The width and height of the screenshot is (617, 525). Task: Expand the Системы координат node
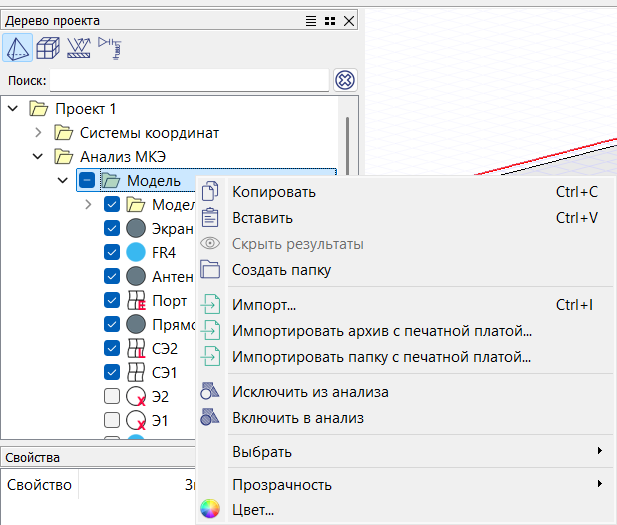coord(38,132)
